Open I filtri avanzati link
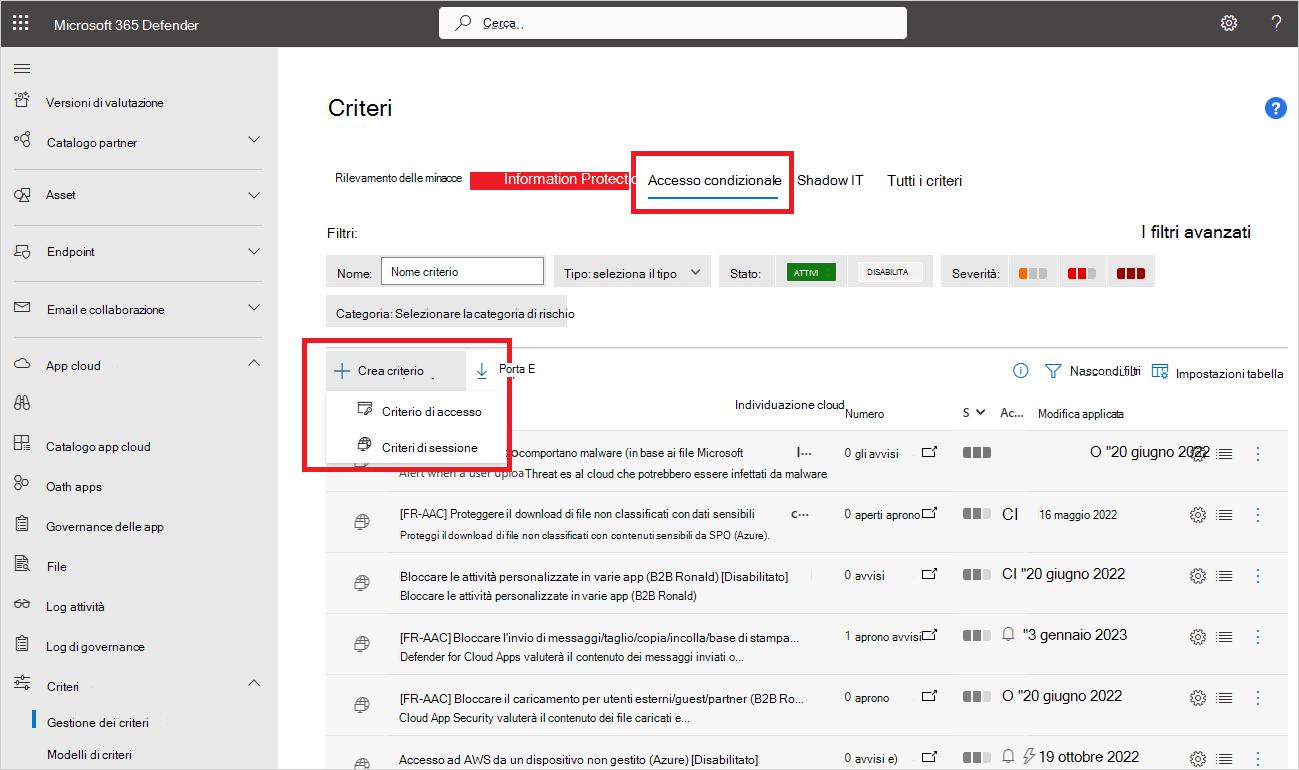Screen dimensions: 1299x770 pyautogui.click(x=1196, y=232)
